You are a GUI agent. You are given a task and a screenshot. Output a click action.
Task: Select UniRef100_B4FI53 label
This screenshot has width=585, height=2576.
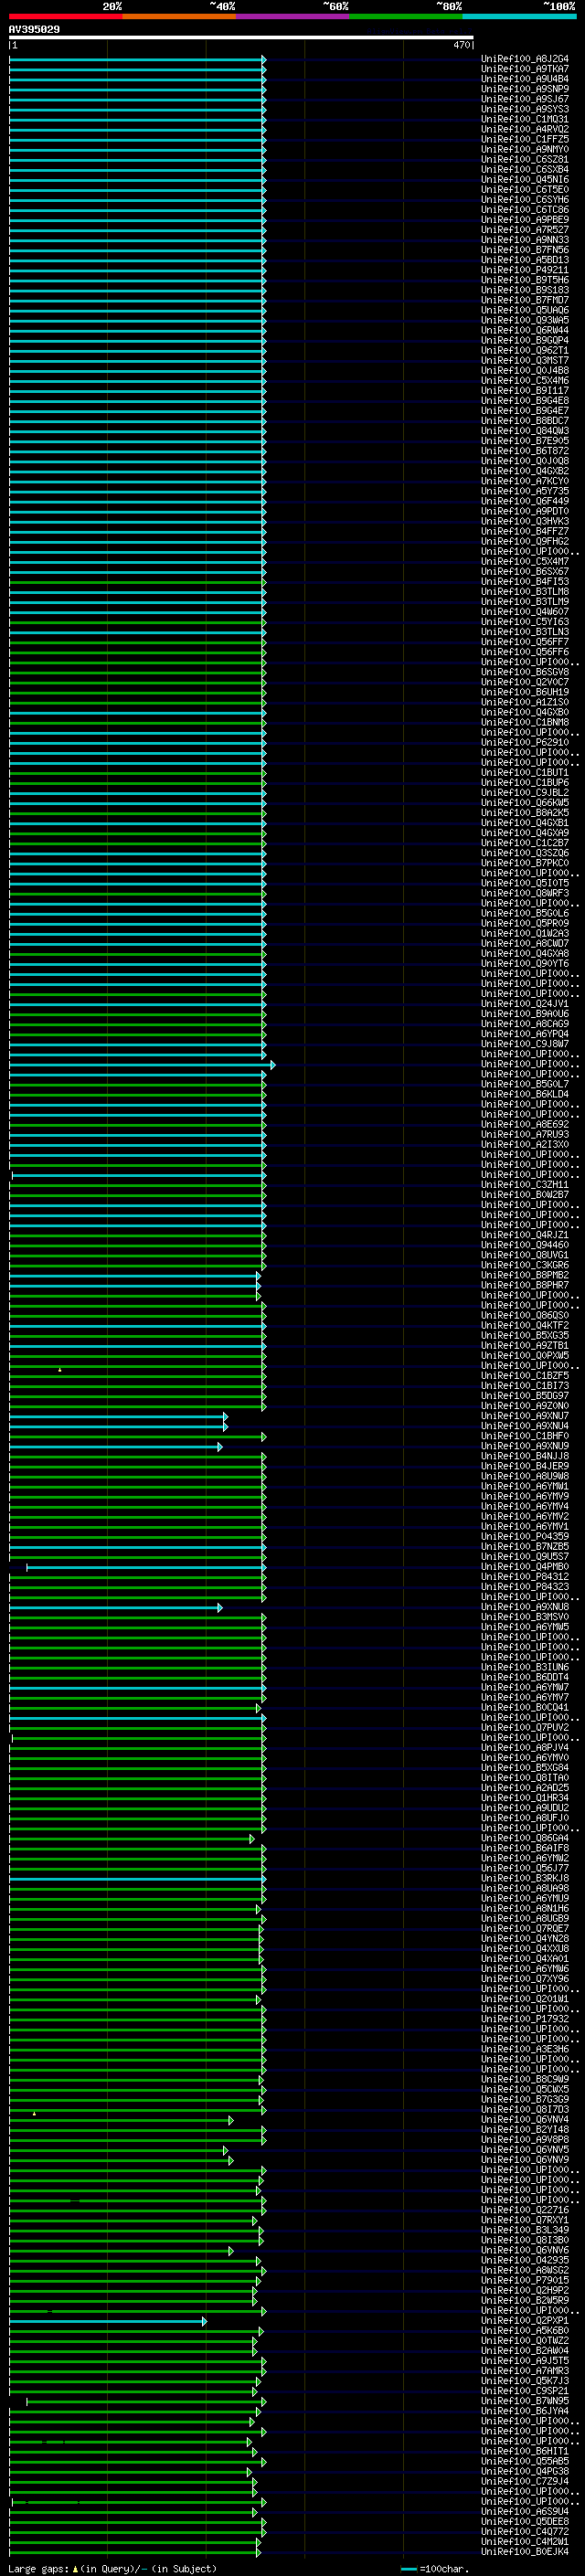click(525, 582)
